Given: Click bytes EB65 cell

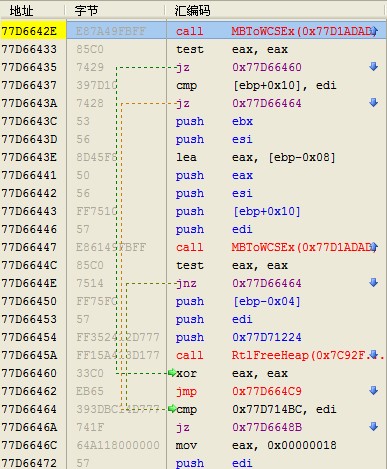Looking at the screenshot, I should 90,391.
